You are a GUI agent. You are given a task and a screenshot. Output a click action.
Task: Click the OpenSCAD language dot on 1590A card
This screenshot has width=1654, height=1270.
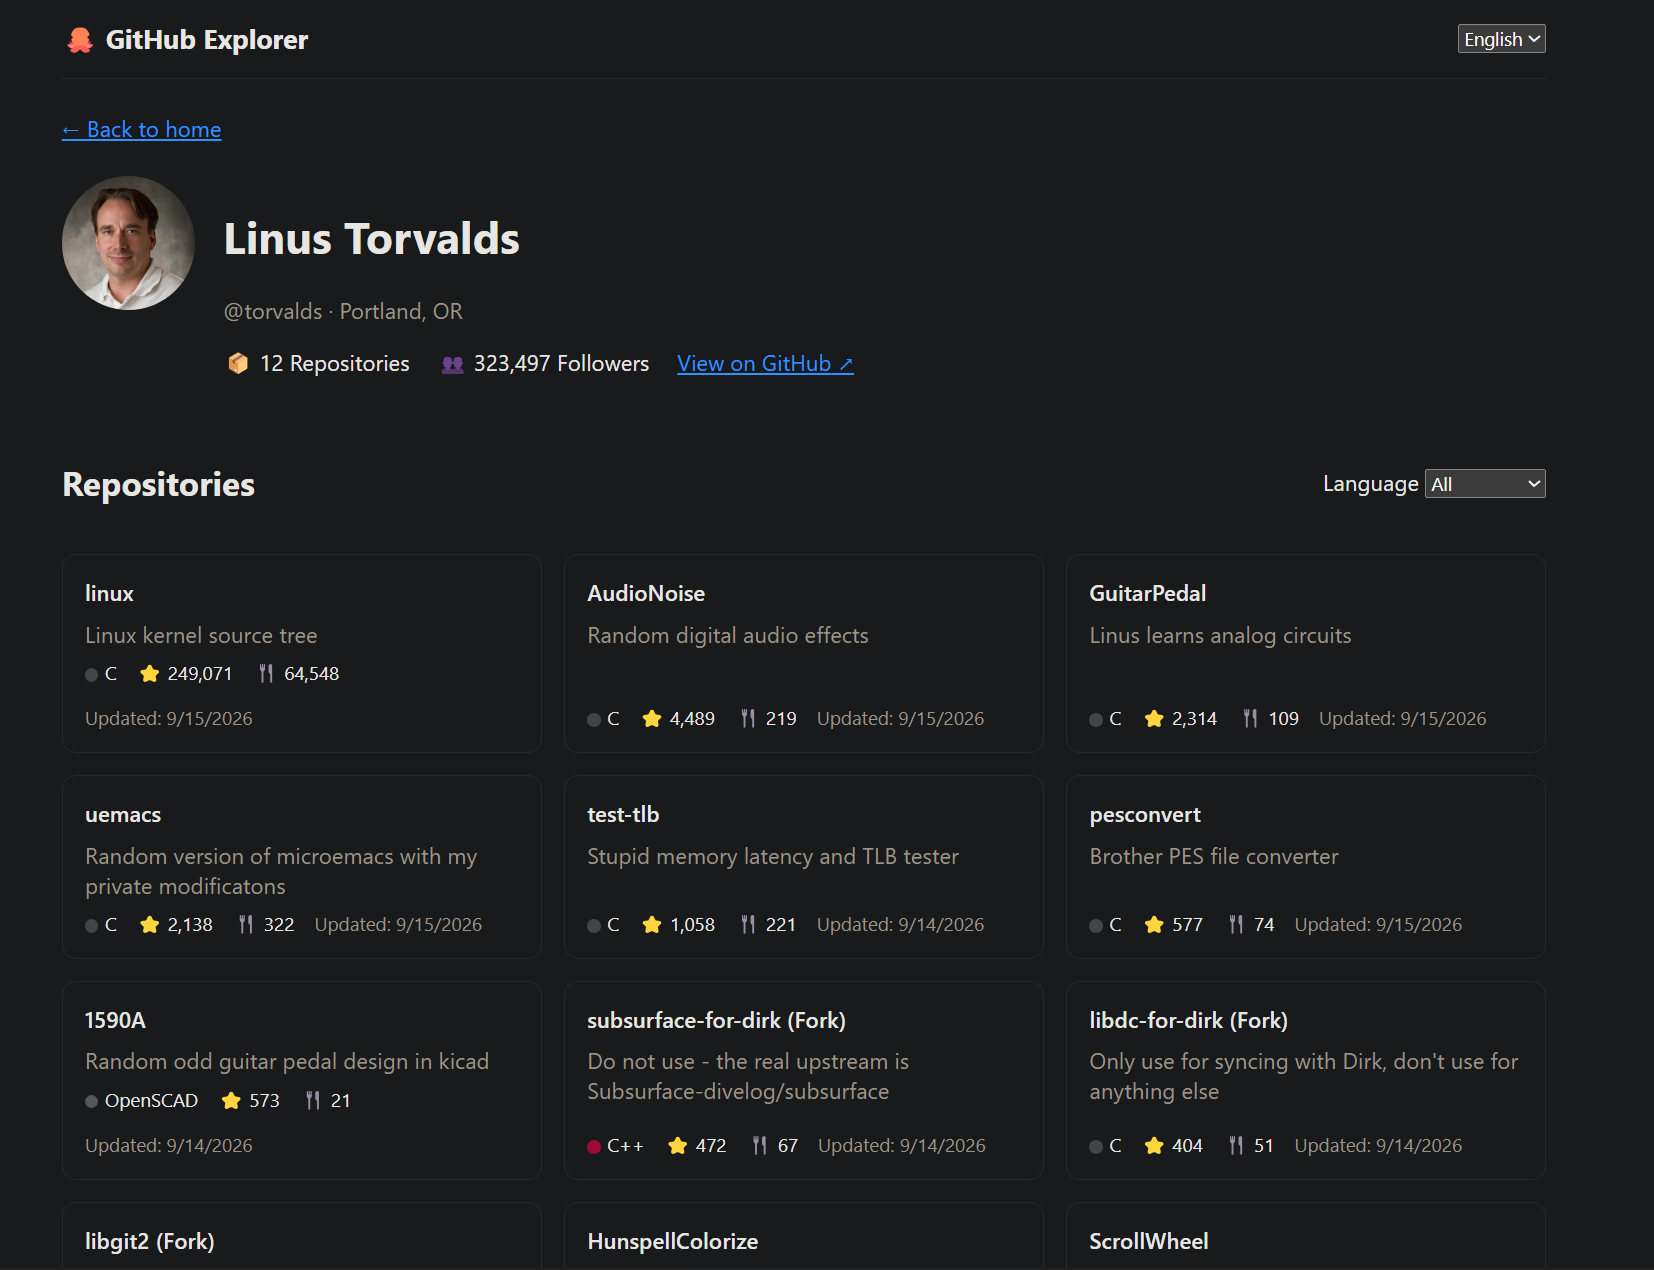pyautogui.click(x=92, y=1102)
